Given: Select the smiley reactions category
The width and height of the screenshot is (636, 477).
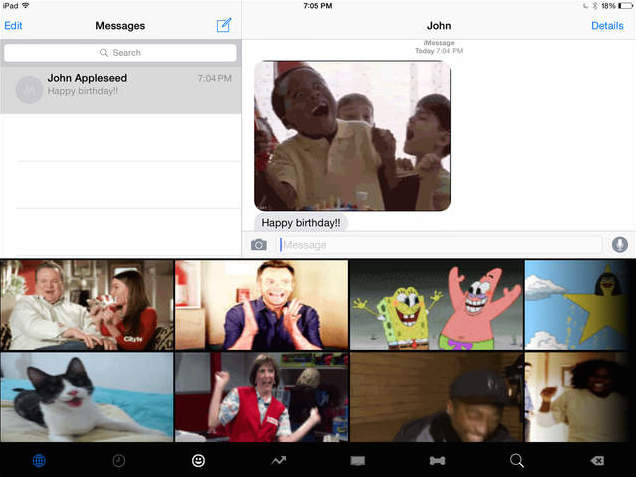Looking at the screenshot, I should (198, 460).
